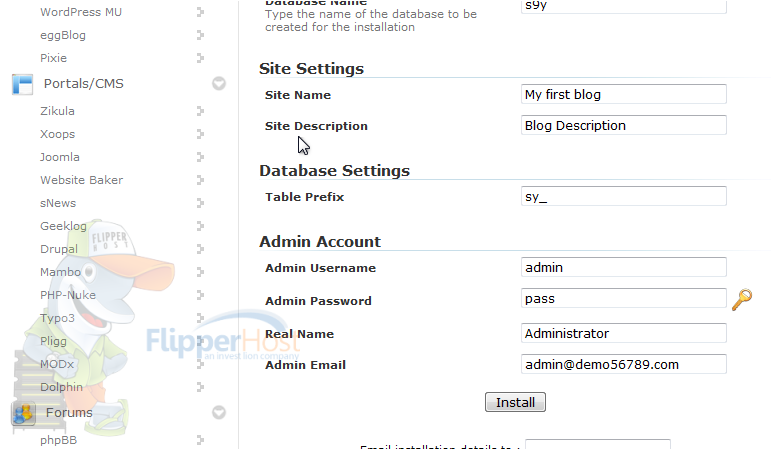
Task: Open Typo3 installer link
Action: pos(57,318)
